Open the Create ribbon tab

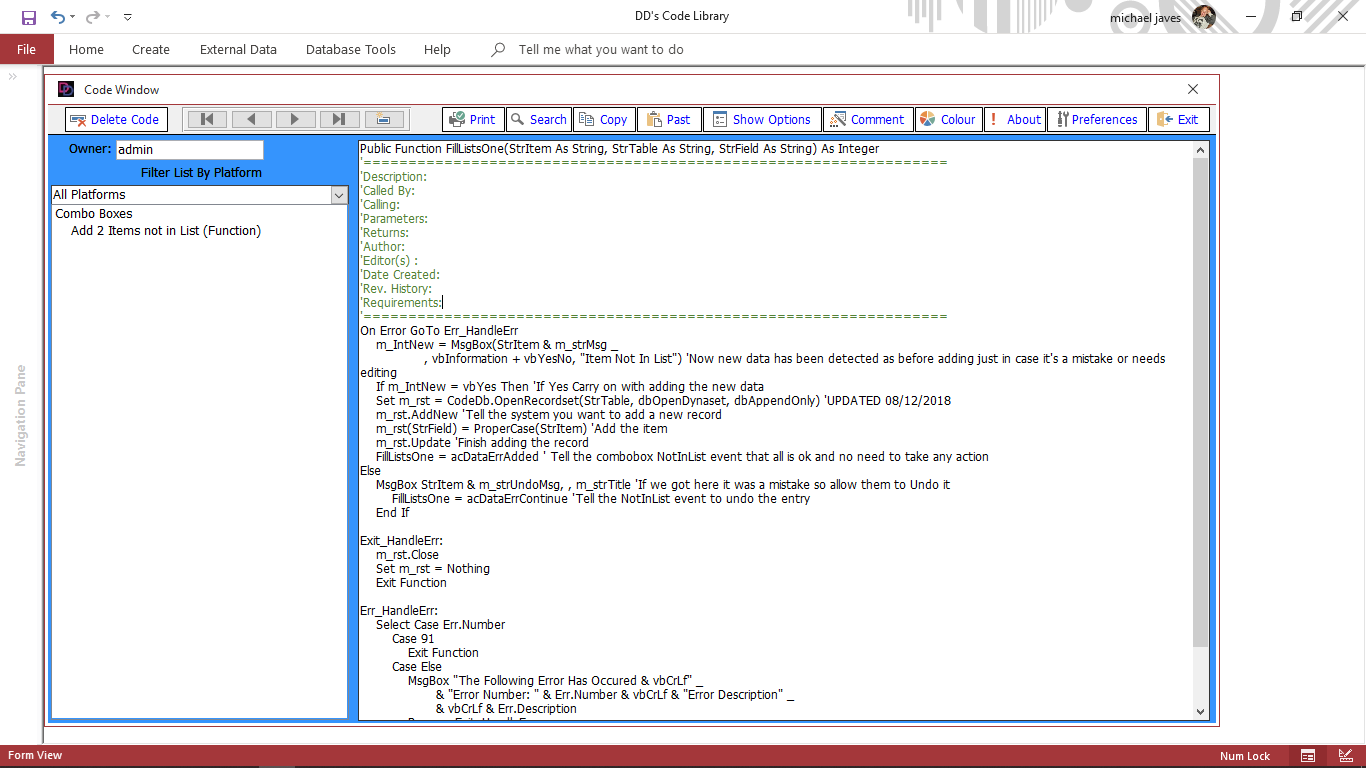pyautogui.click(x=151, y=49)
